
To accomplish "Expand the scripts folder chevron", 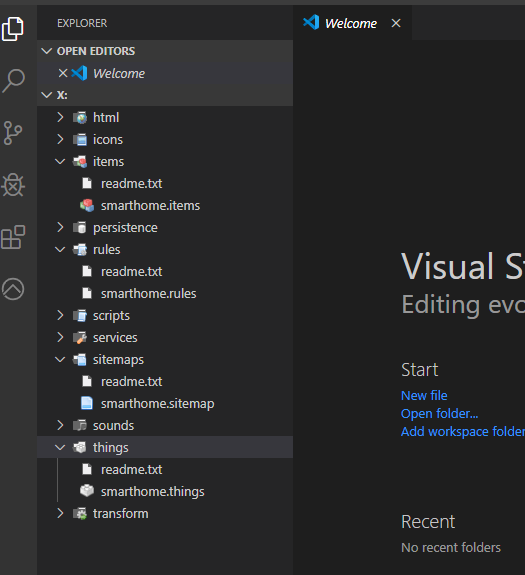I will click(60, 315).
